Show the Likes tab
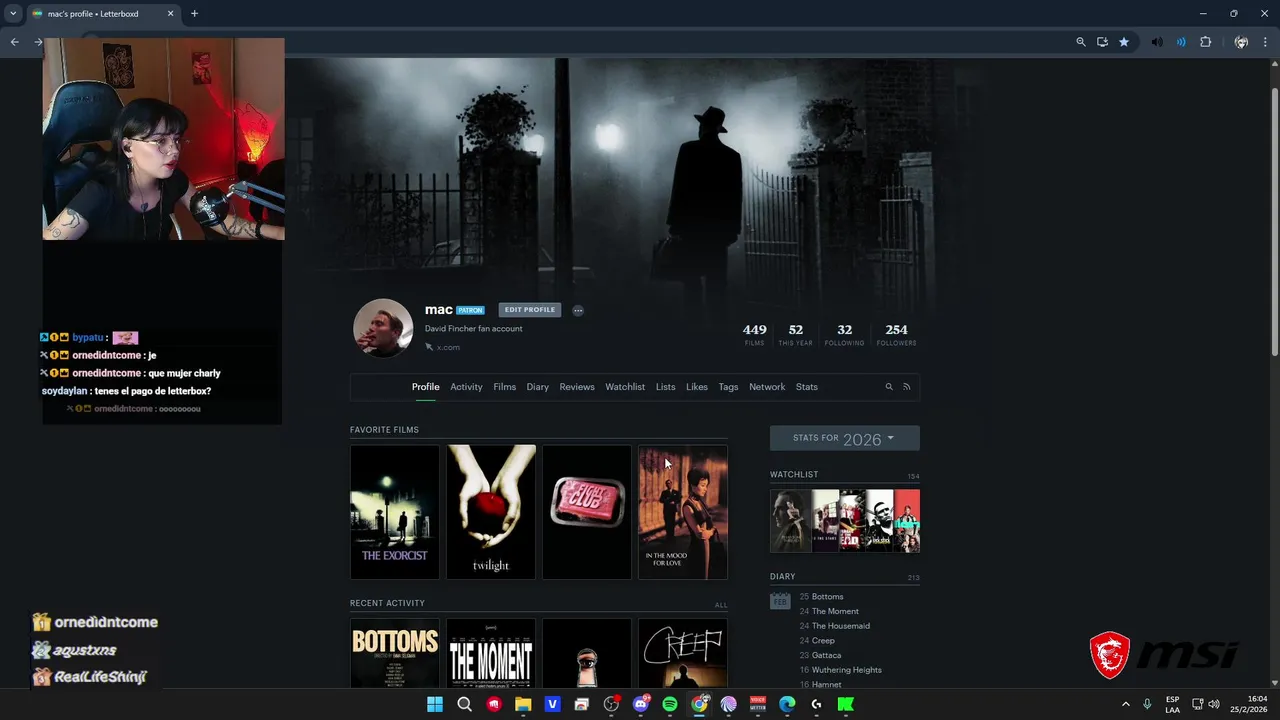This screenshot has height=720, width=1280. tap(697, 387)
